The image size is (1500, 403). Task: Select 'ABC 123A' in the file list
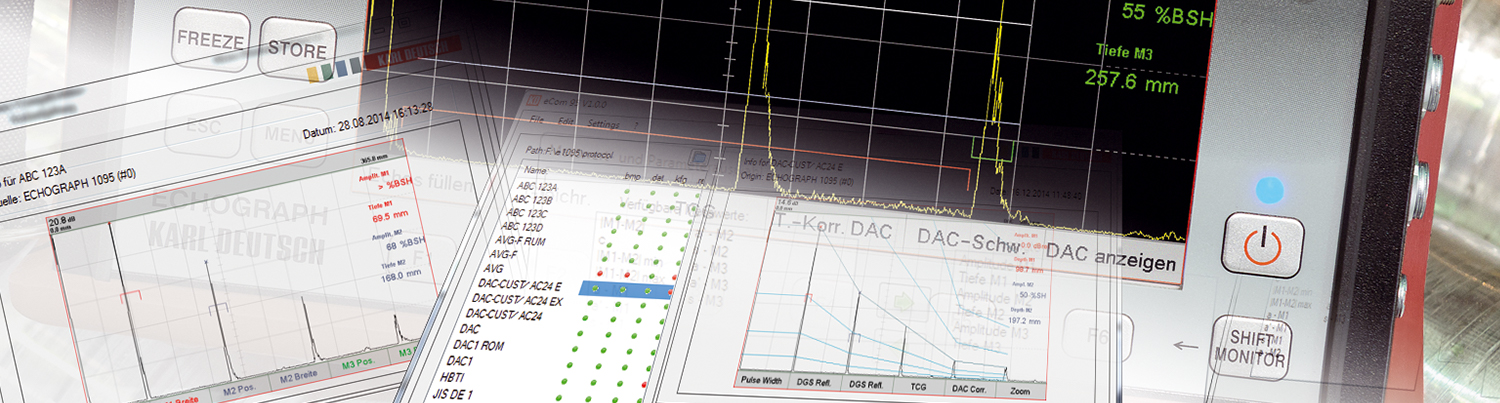[x=538, y=186]
